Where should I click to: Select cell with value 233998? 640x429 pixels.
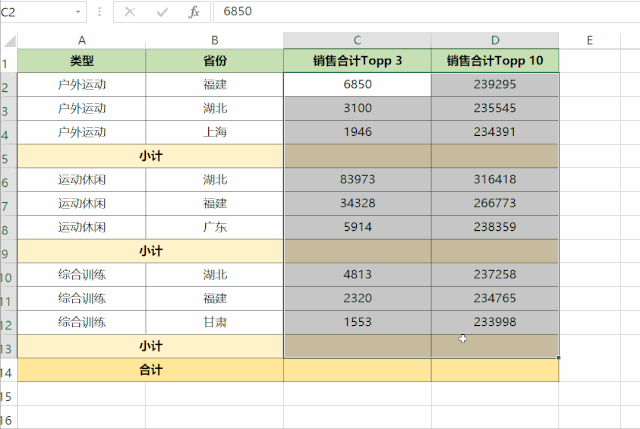click(x=495, y=322)
